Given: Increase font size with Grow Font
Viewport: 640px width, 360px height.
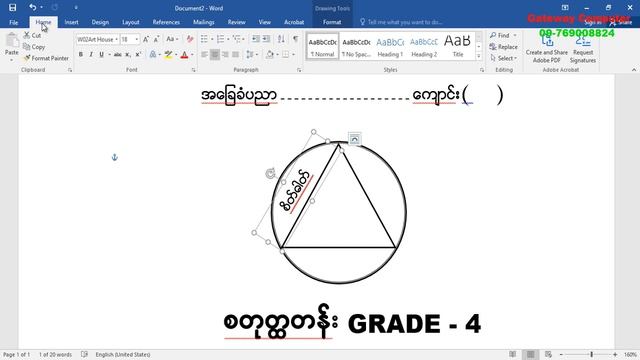Looking at the screenshot, I should [146, 39].
